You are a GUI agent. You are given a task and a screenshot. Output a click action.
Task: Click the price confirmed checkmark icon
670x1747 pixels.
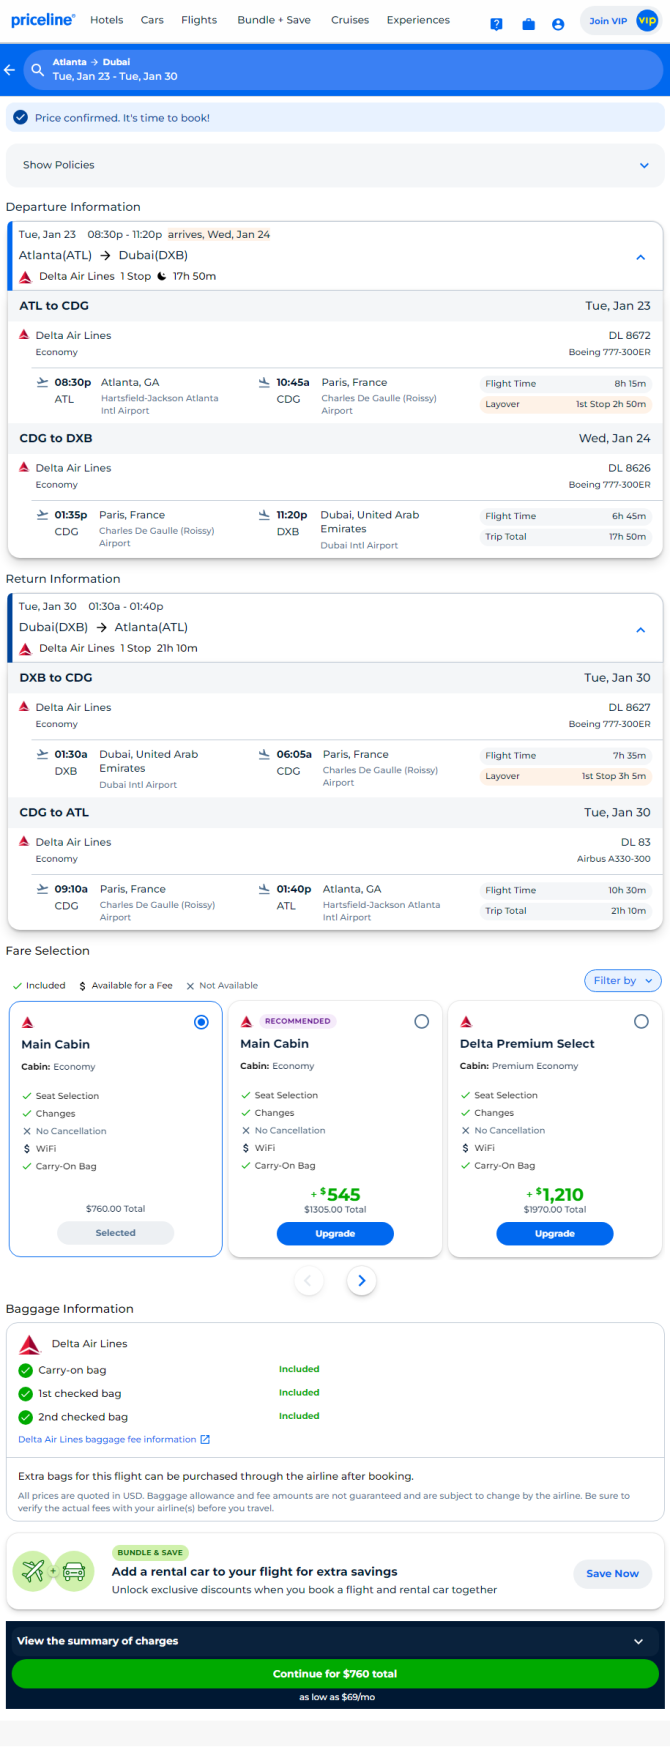pyautogui.click(x=20, y=118)
